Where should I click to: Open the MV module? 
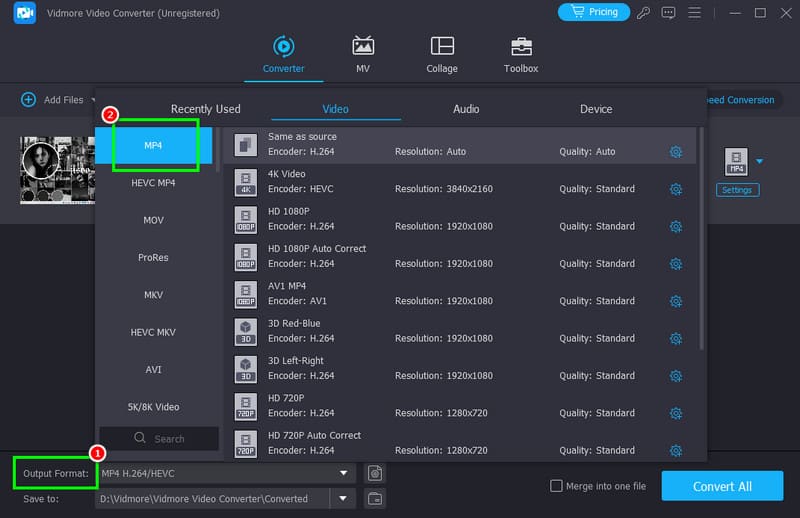pos(363,55)
